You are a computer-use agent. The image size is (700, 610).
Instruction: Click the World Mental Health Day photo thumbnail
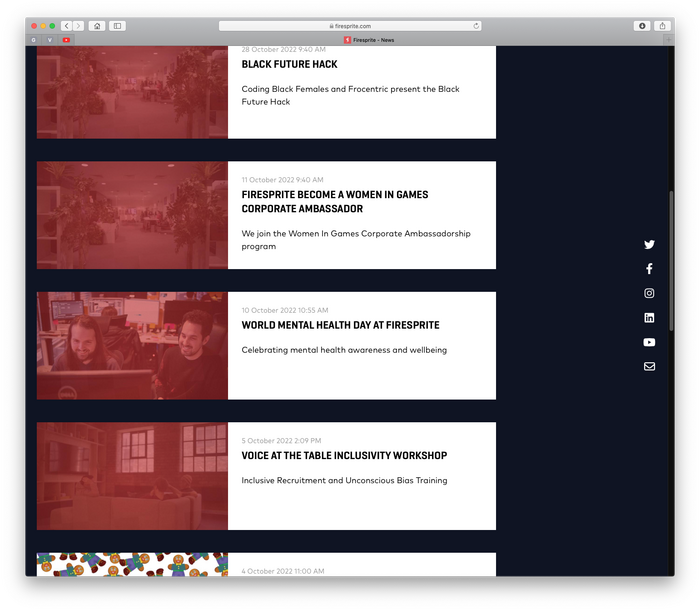coord(132,346)
